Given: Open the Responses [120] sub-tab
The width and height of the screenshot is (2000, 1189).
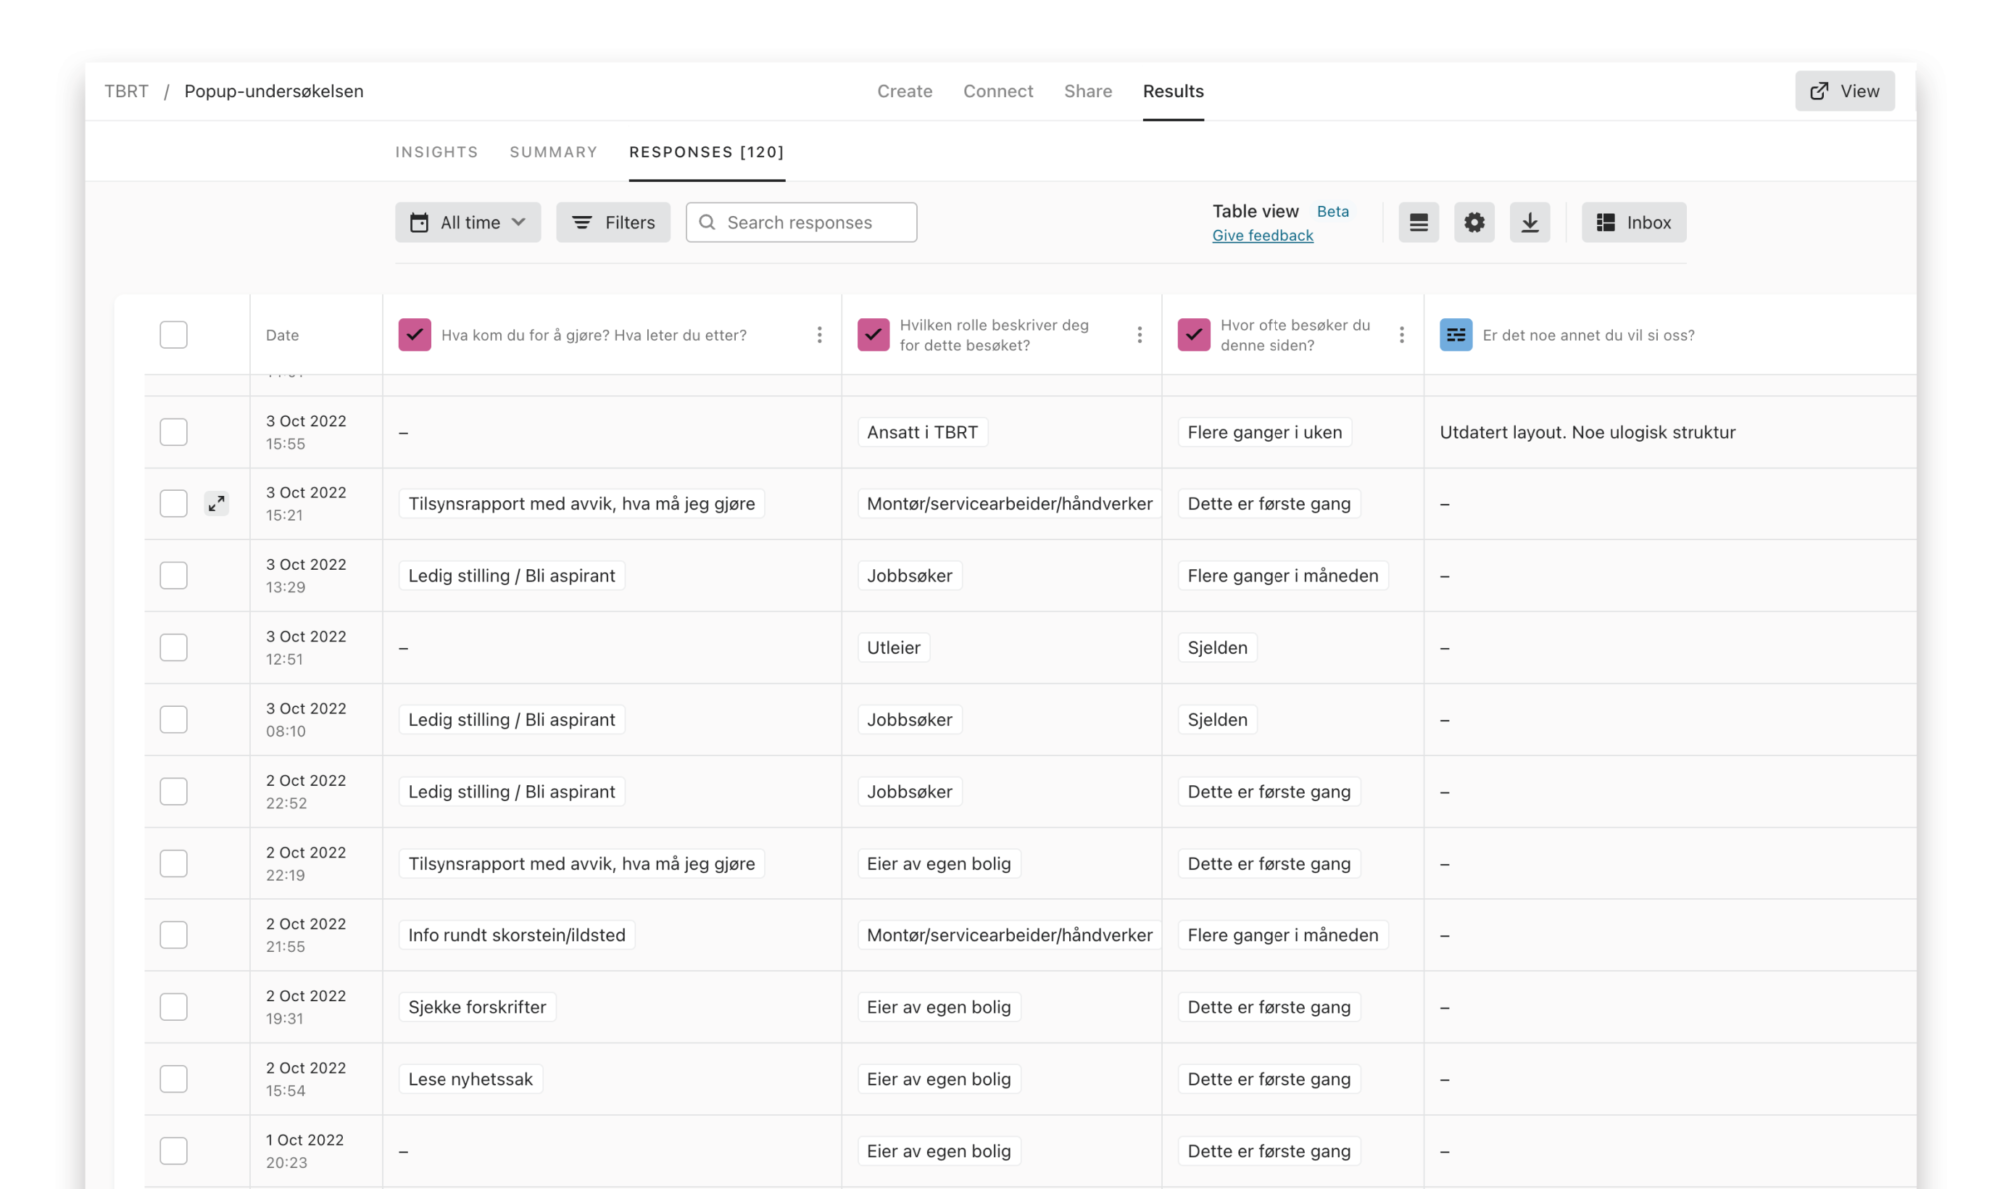Looking at the screenshot, I should tap(707, 152).
